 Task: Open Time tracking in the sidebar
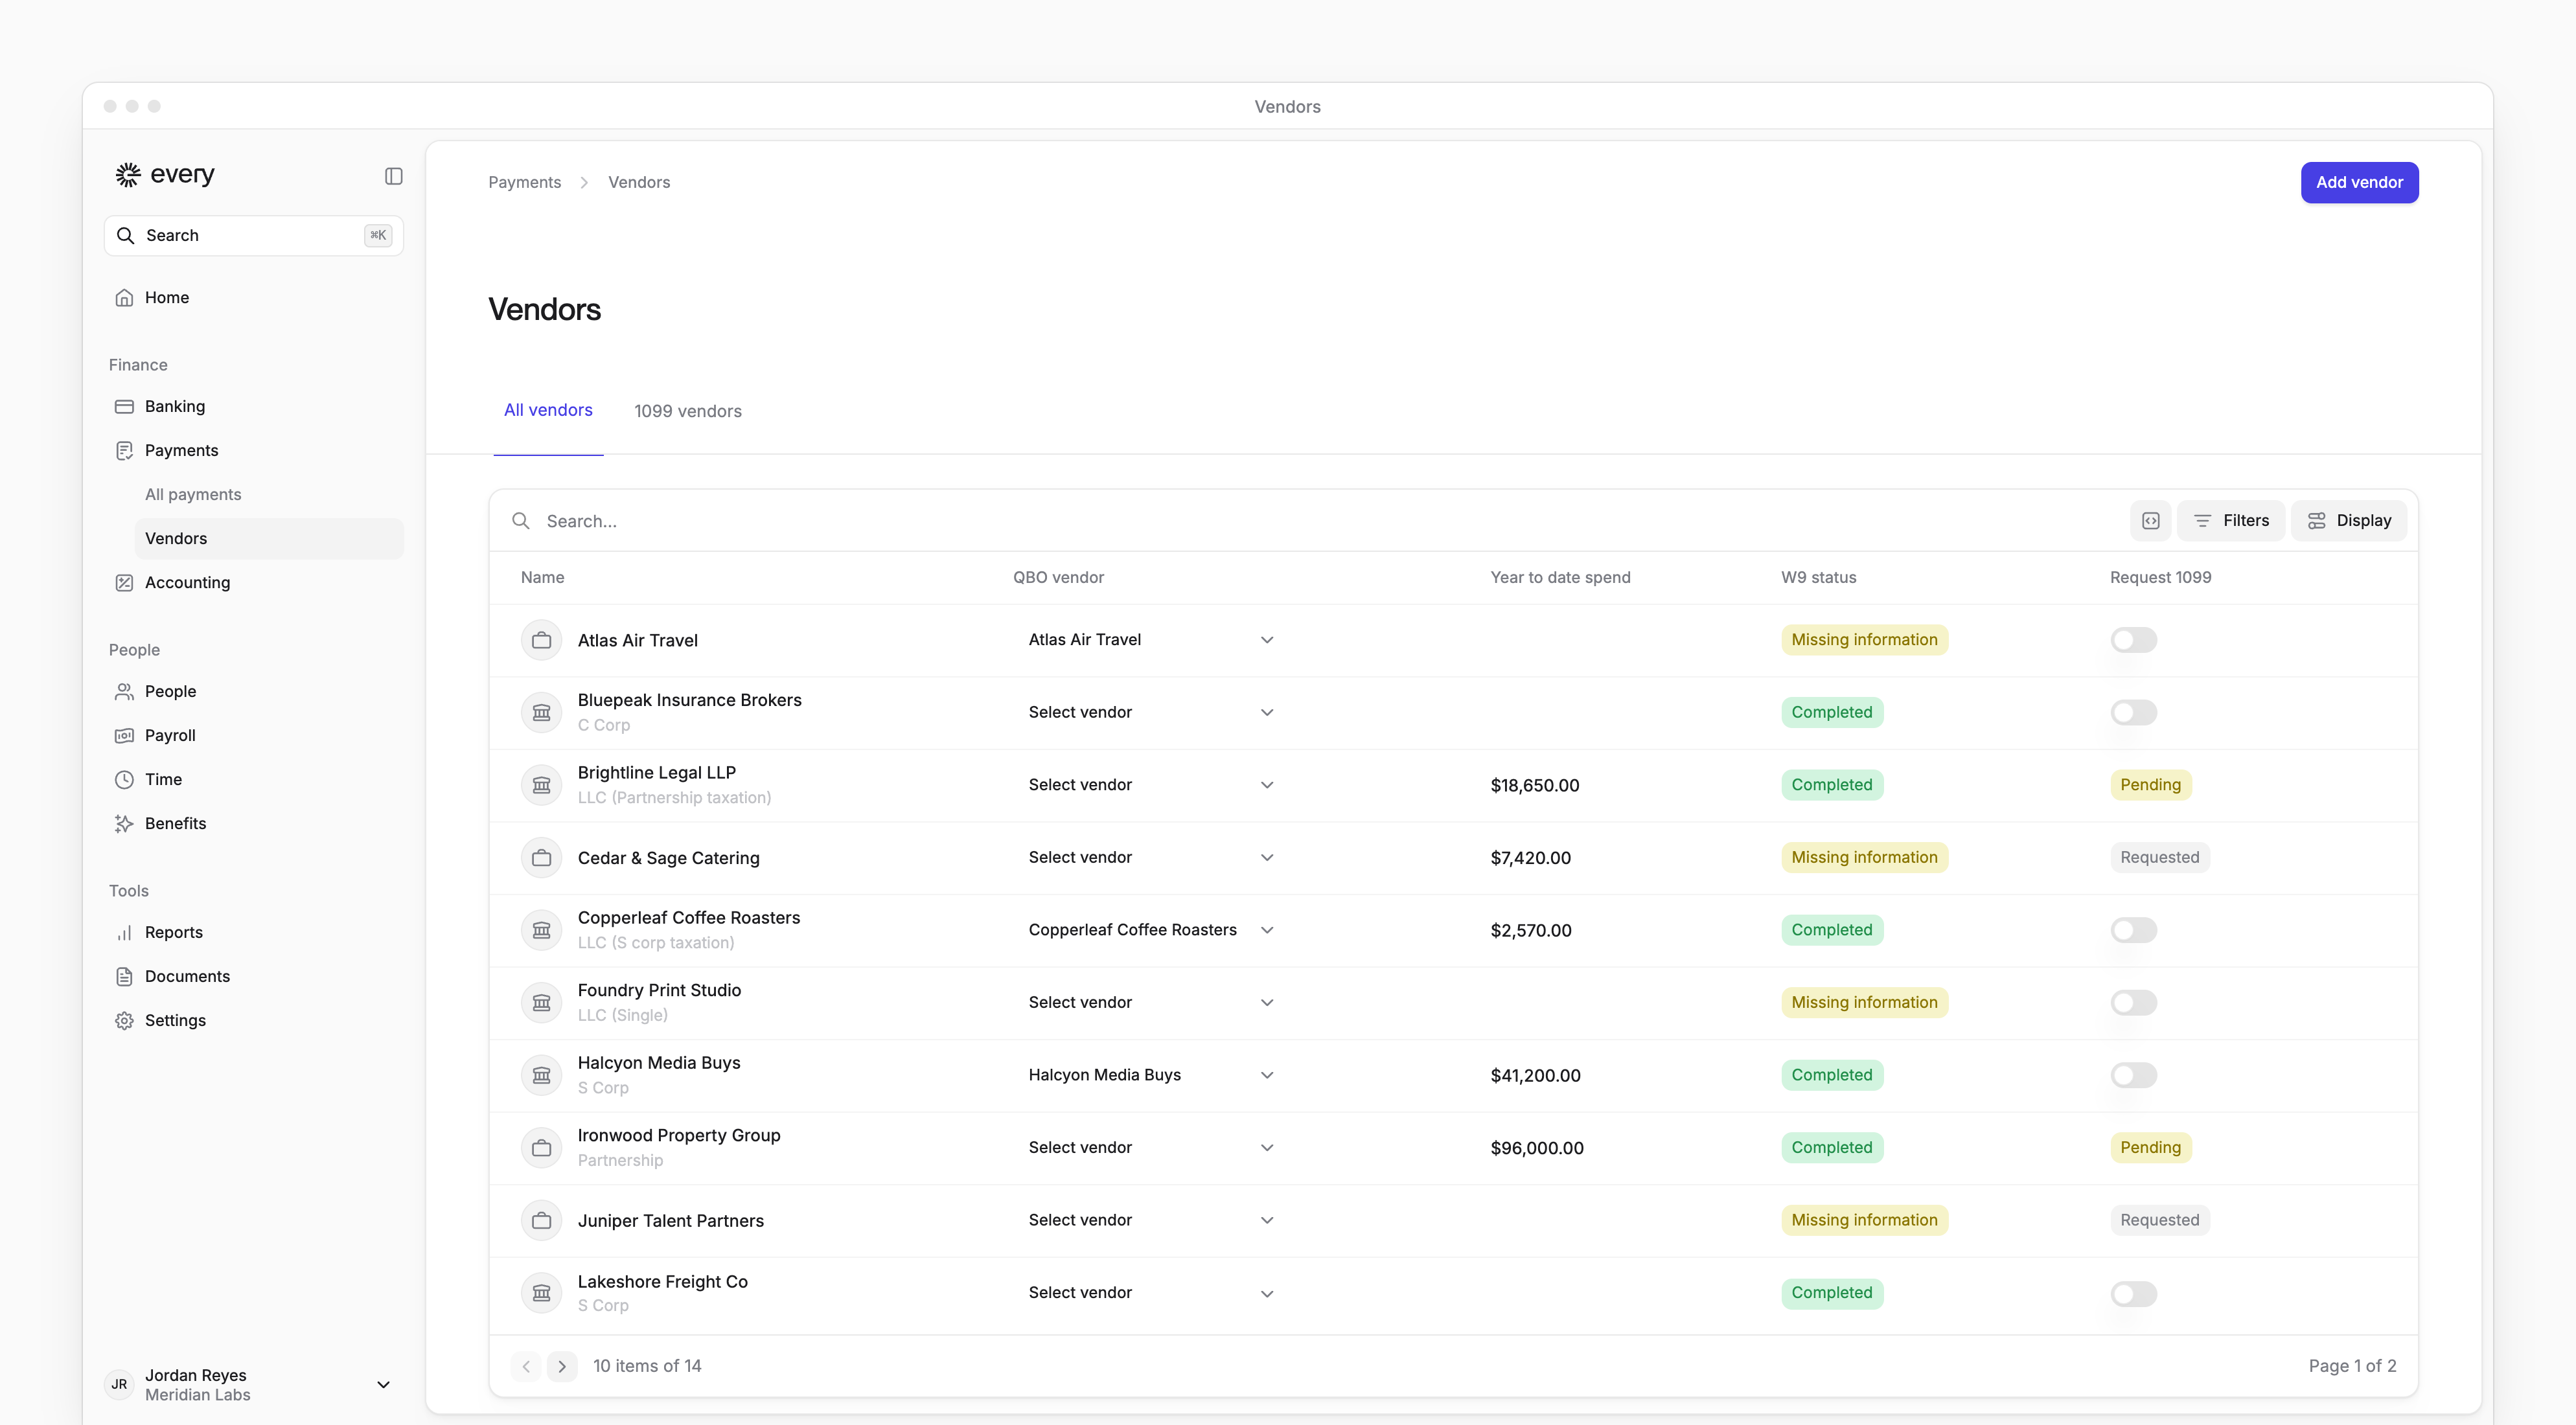point(254,779)
